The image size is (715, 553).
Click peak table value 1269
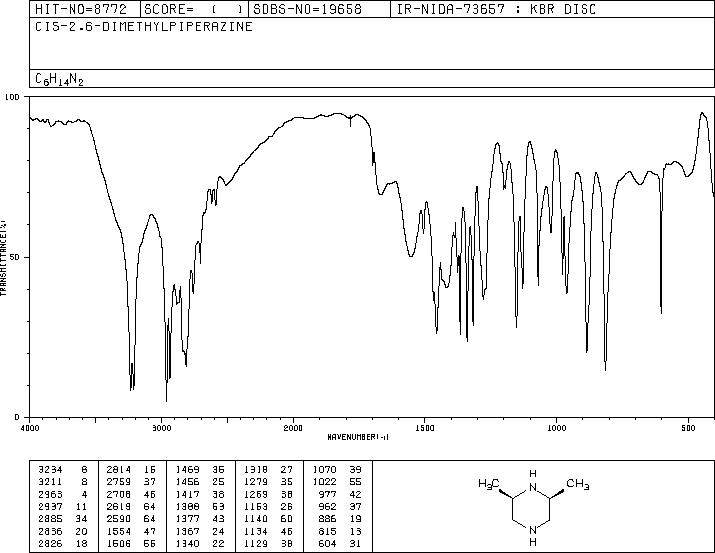256,494
